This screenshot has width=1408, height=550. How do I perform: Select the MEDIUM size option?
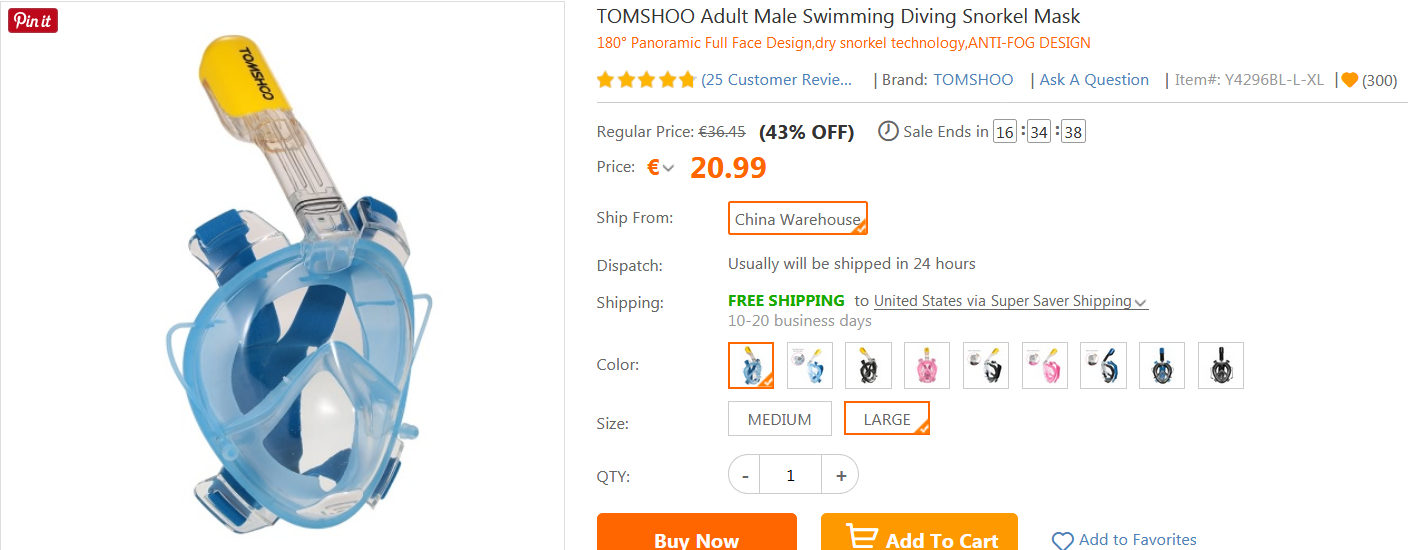coord(779,419)
